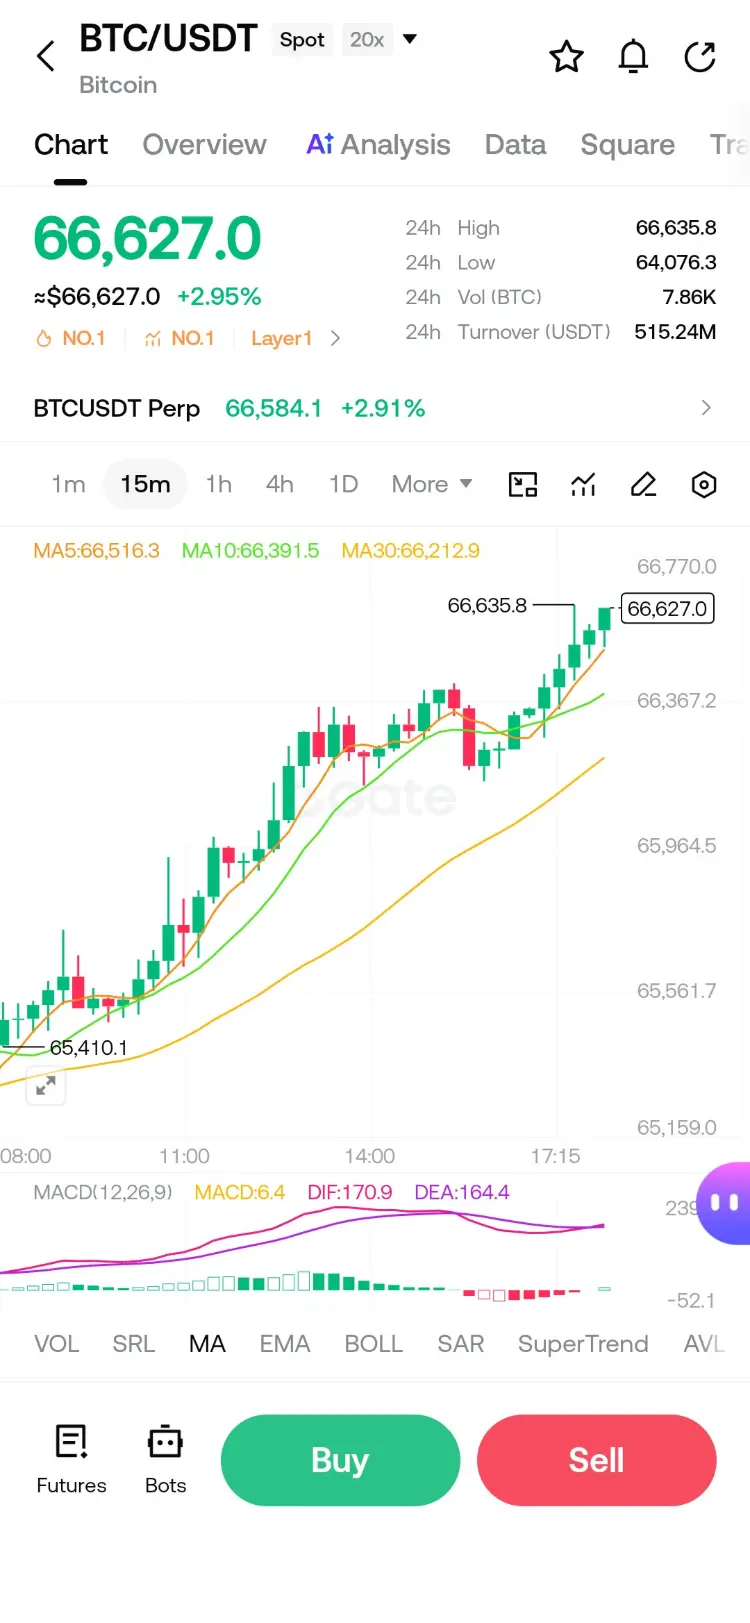Switch to the Chart tab

[71, 145]
